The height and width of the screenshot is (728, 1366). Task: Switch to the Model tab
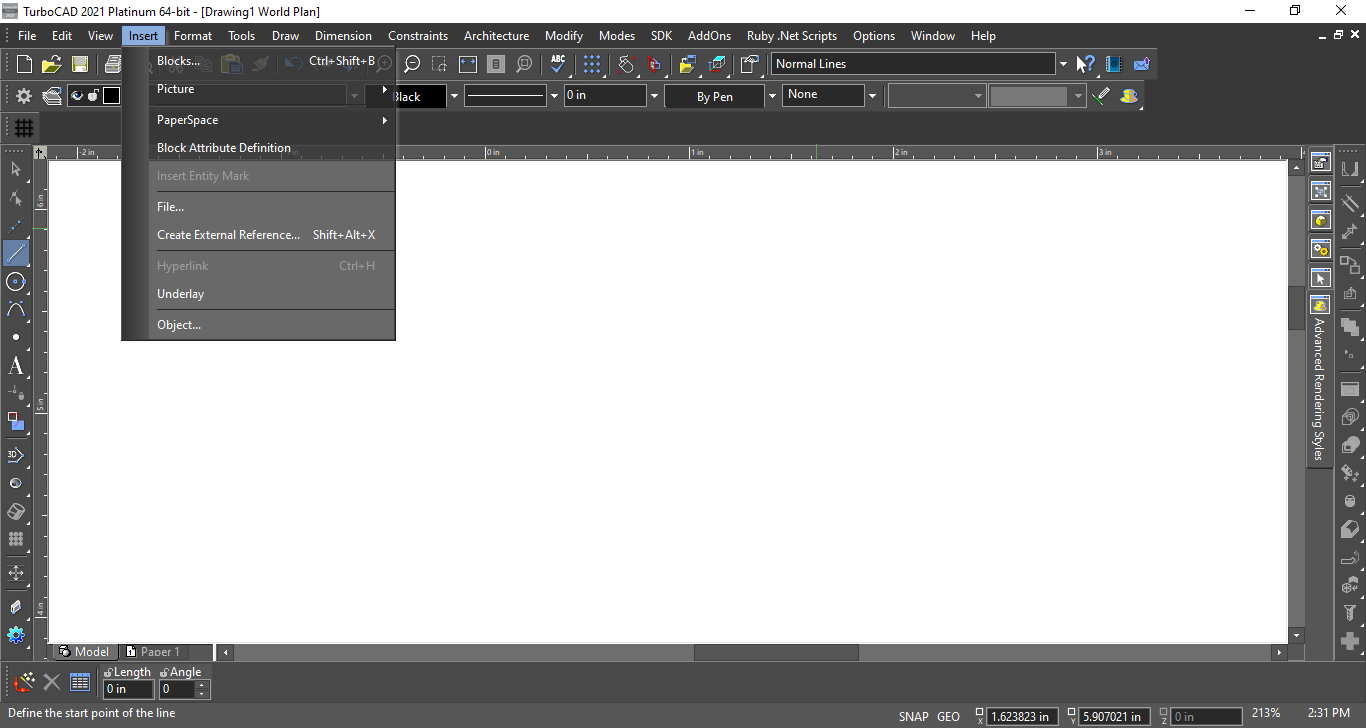(x=85, y=652)
